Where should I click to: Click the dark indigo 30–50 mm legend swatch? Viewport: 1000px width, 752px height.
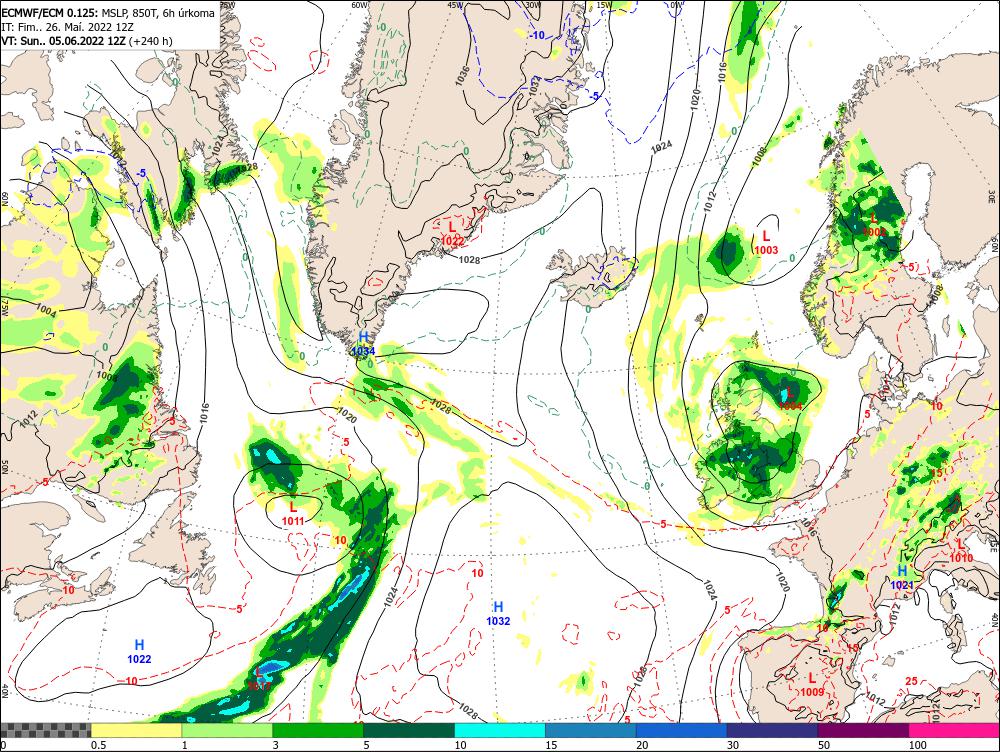[x=772, y=730]
